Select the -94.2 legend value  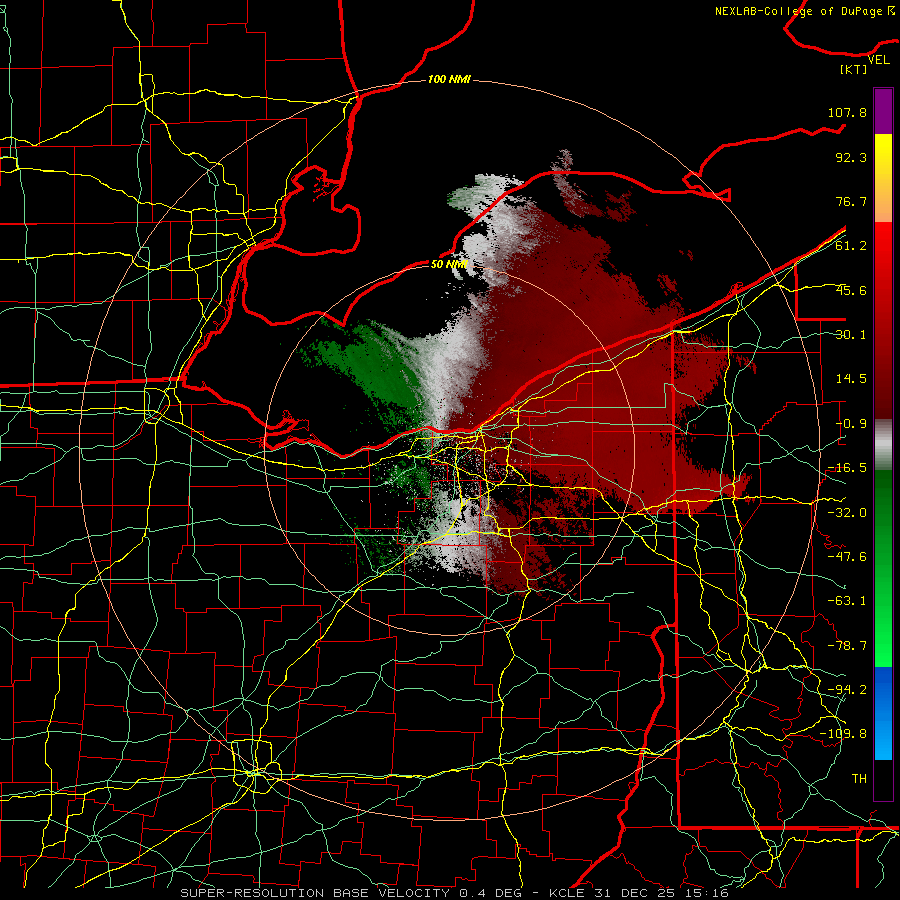847,690
